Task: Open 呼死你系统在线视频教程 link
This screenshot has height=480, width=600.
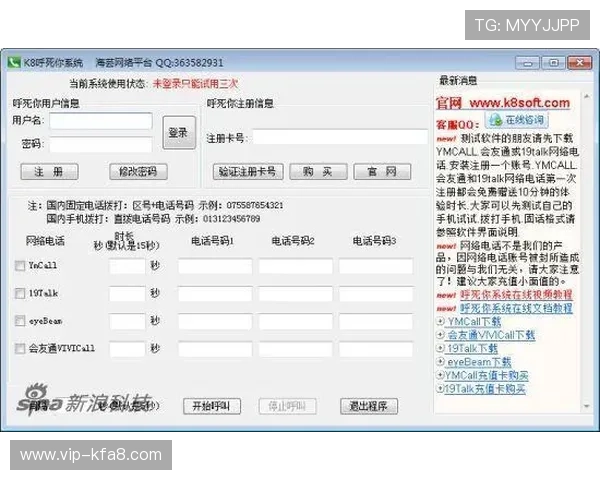Action: [x=516, y=295]
